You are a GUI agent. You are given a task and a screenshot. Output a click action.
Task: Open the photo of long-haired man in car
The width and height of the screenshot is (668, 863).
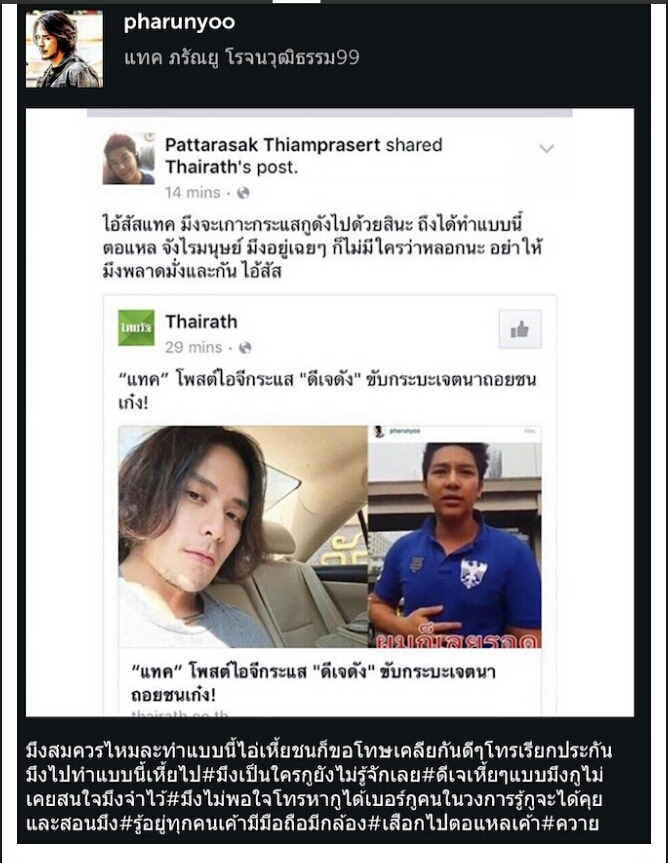[243, 537]
